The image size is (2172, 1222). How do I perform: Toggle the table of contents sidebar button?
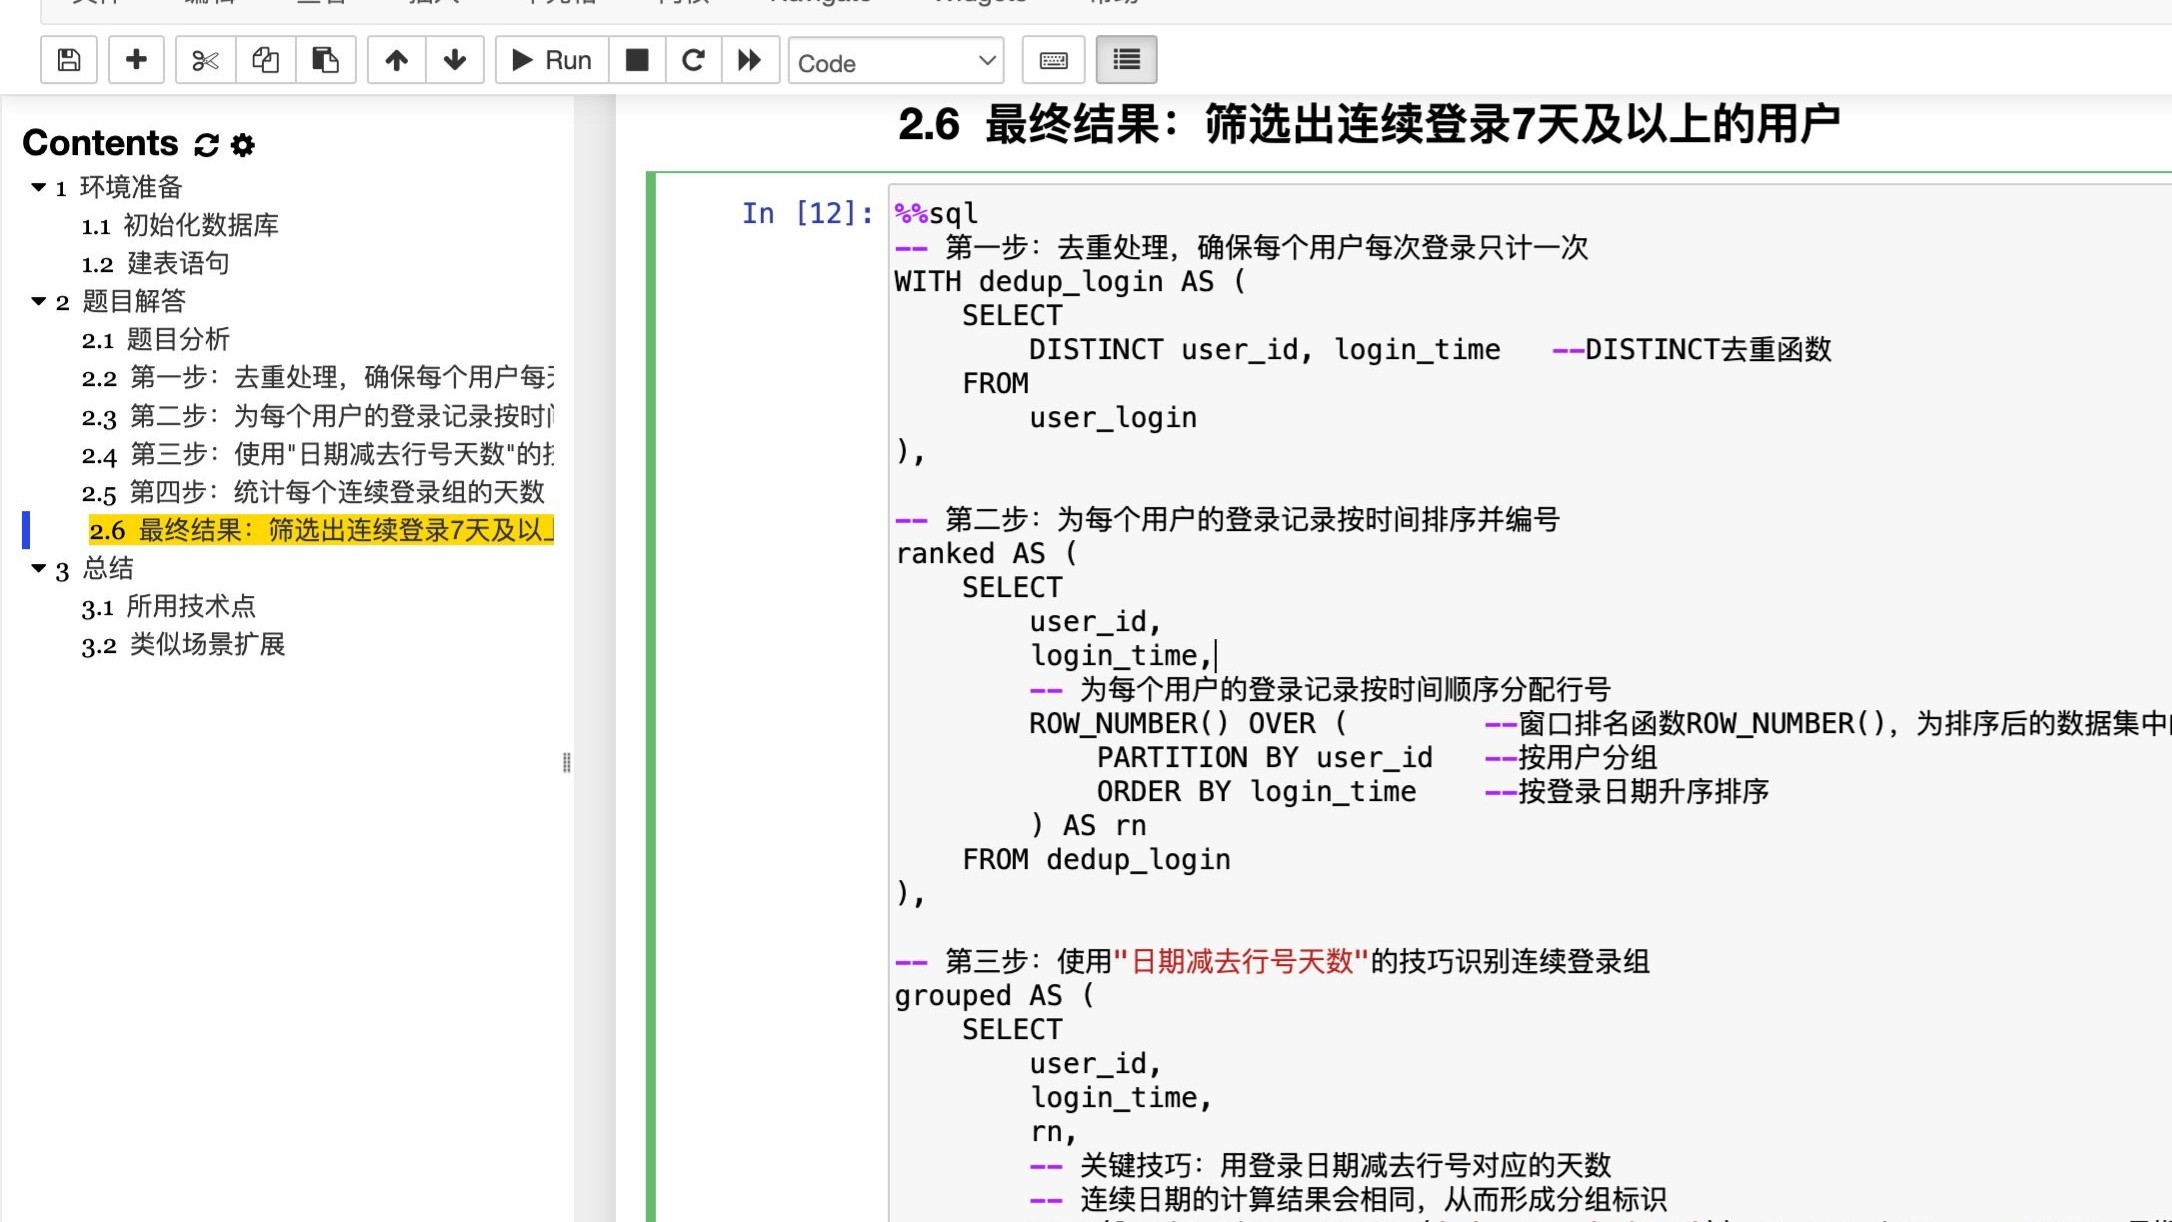[1126, 60]
